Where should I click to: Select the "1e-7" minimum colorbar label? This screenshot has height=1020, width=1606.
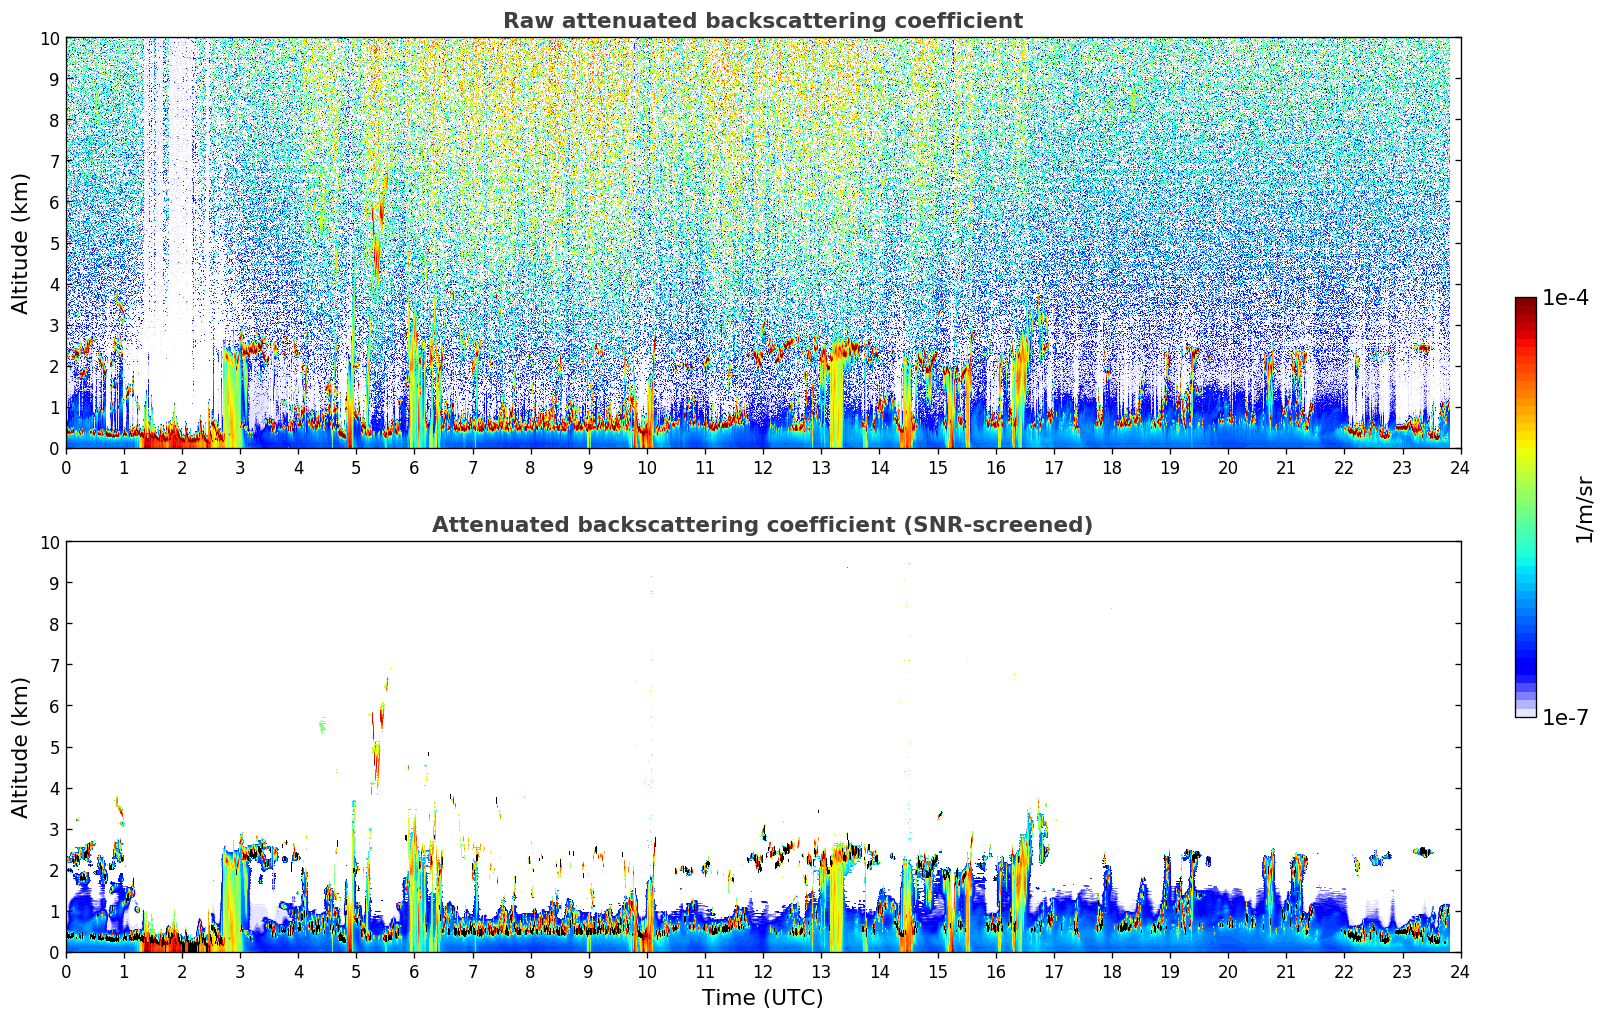[1565, 718]
